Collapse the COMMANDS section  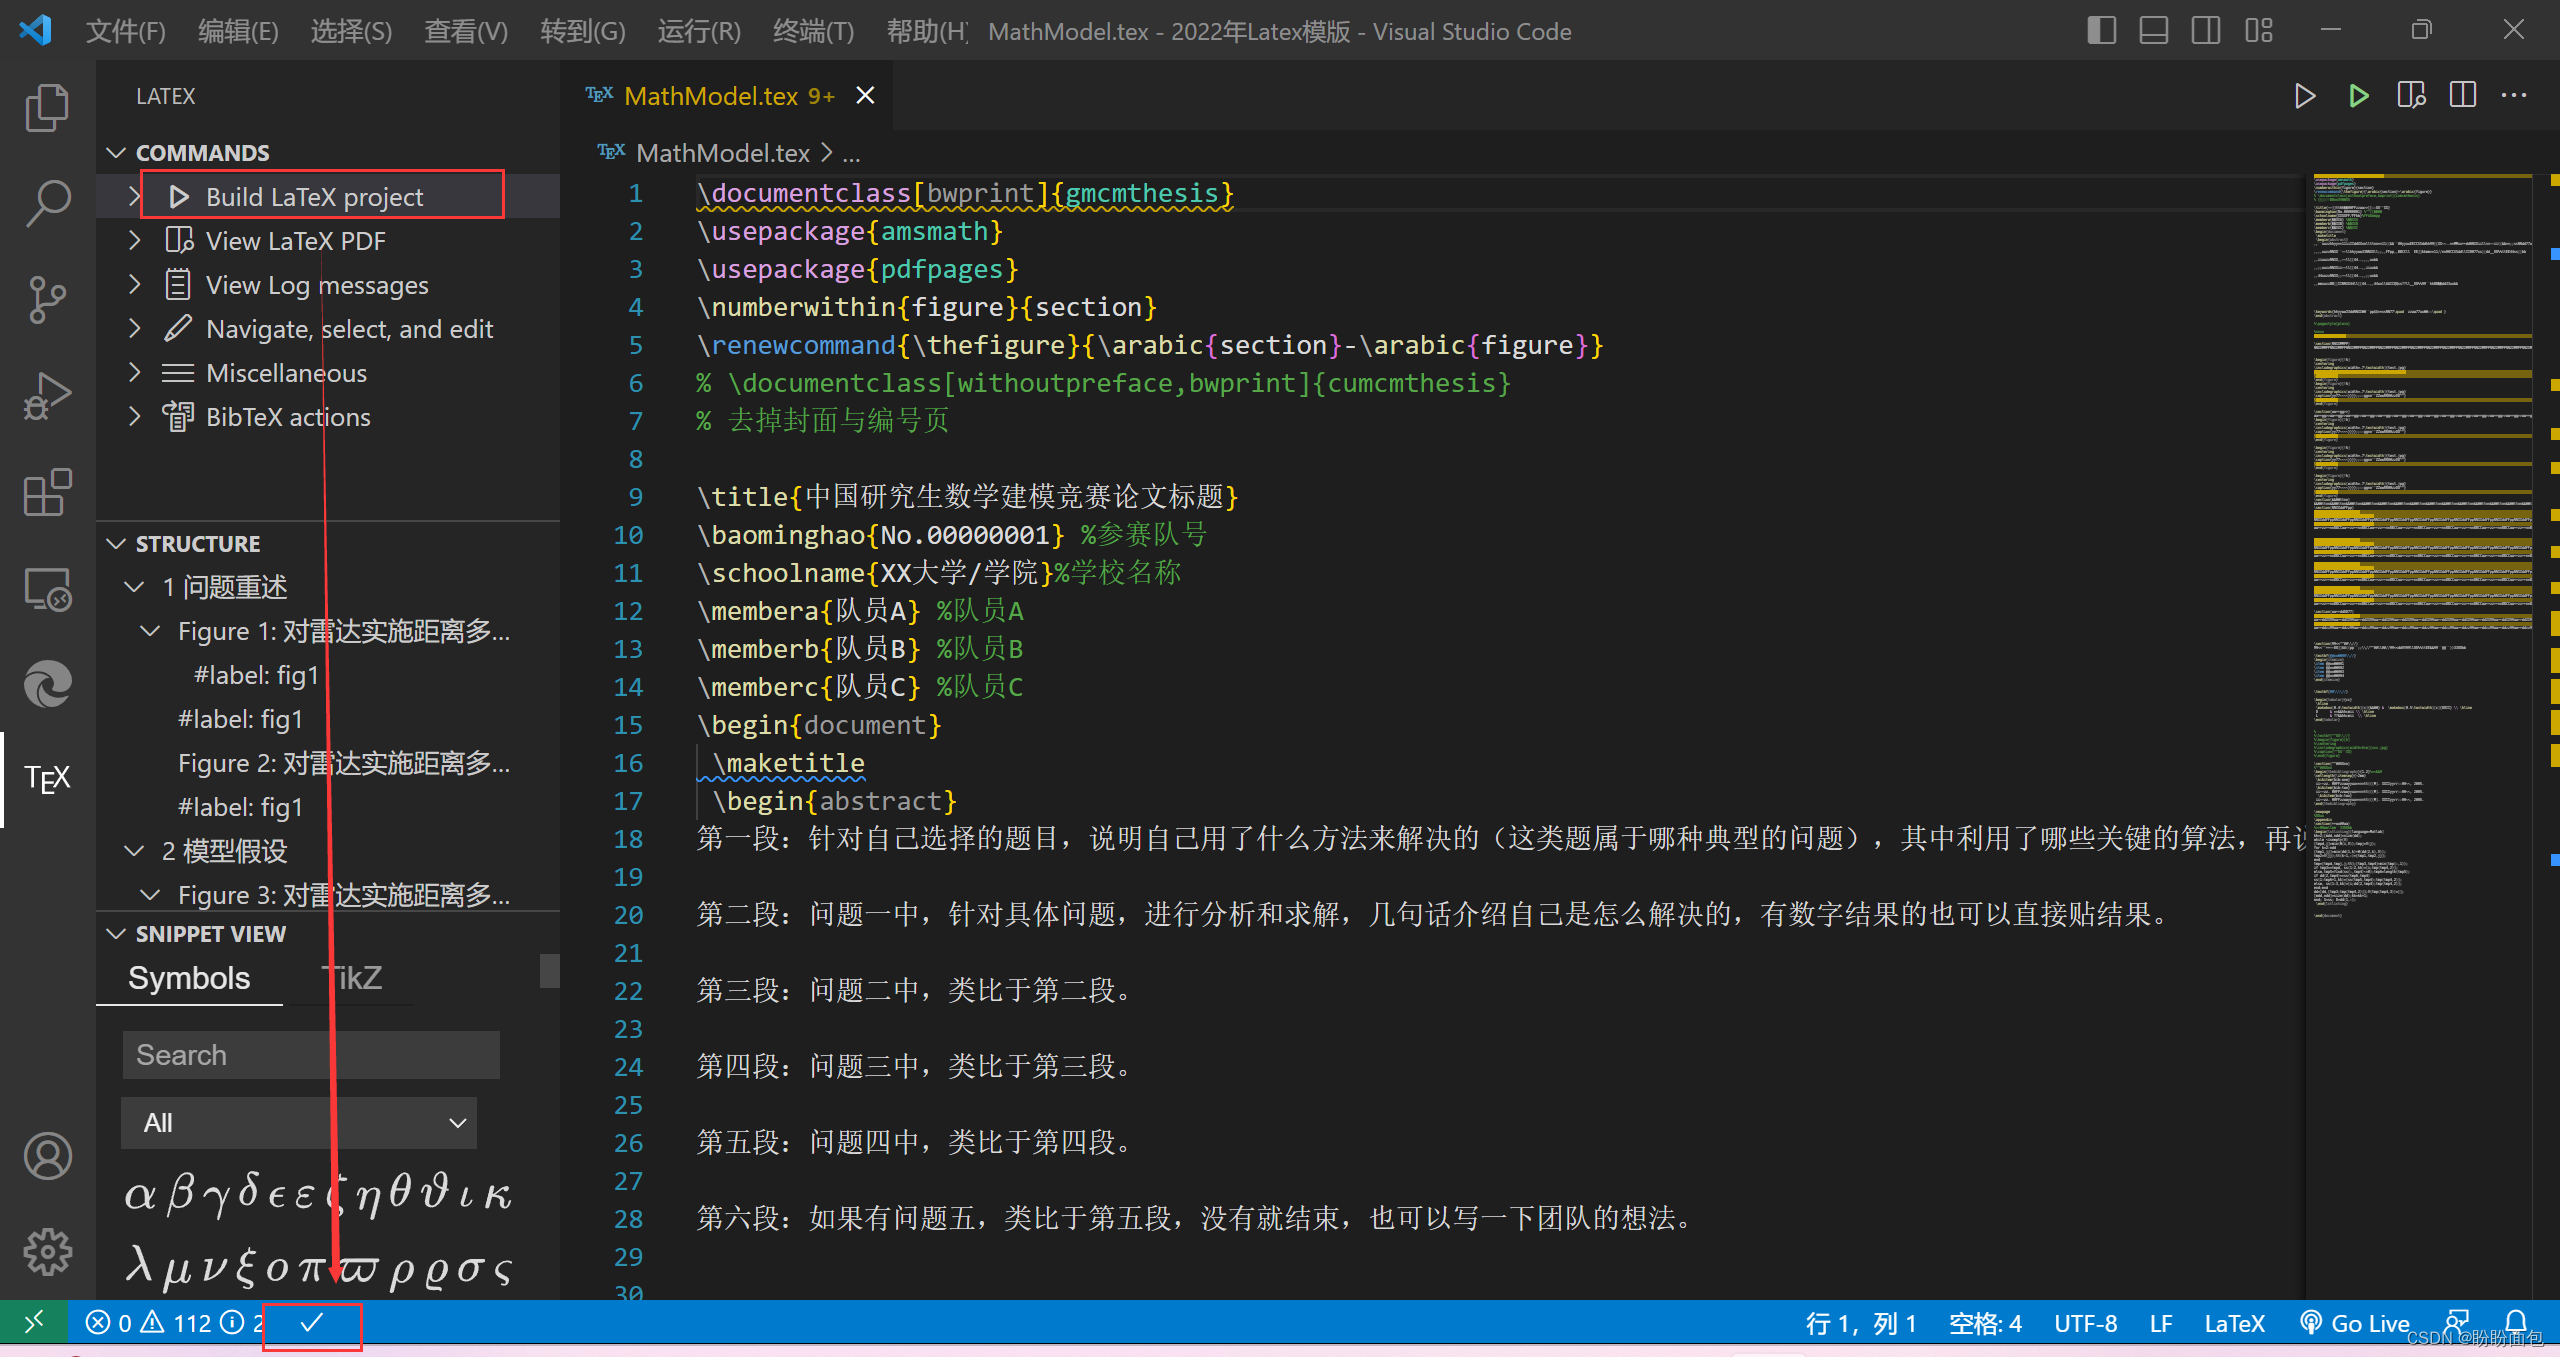coord(117,152)
